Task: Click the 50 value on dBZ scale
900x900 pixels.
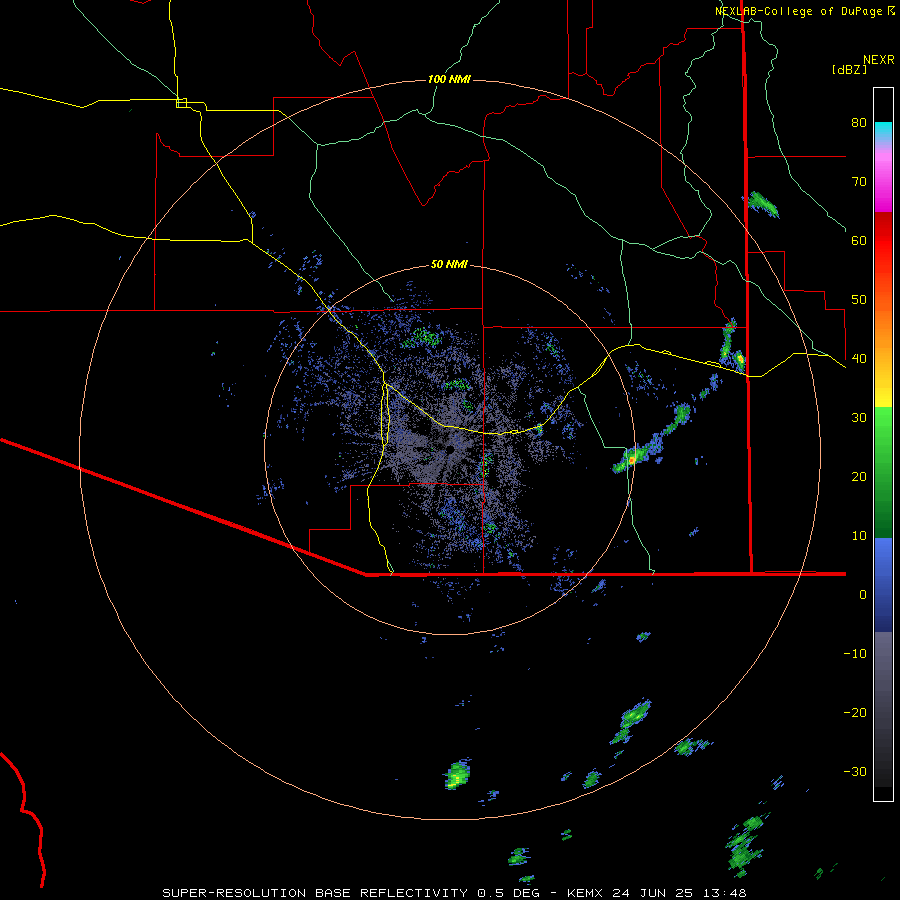Action: [x=859, y=300]
